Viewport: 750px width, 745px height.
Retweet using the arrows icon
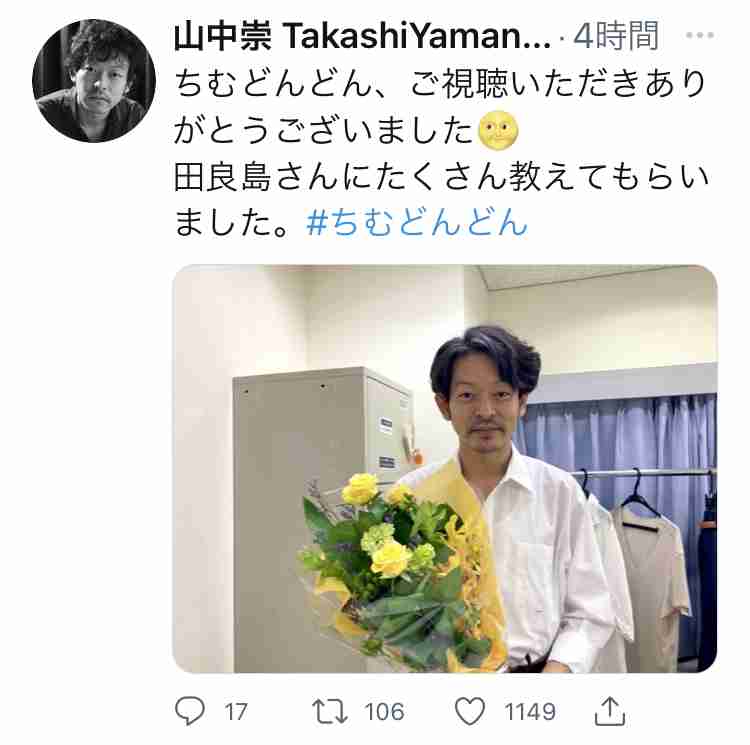[330, 711]
